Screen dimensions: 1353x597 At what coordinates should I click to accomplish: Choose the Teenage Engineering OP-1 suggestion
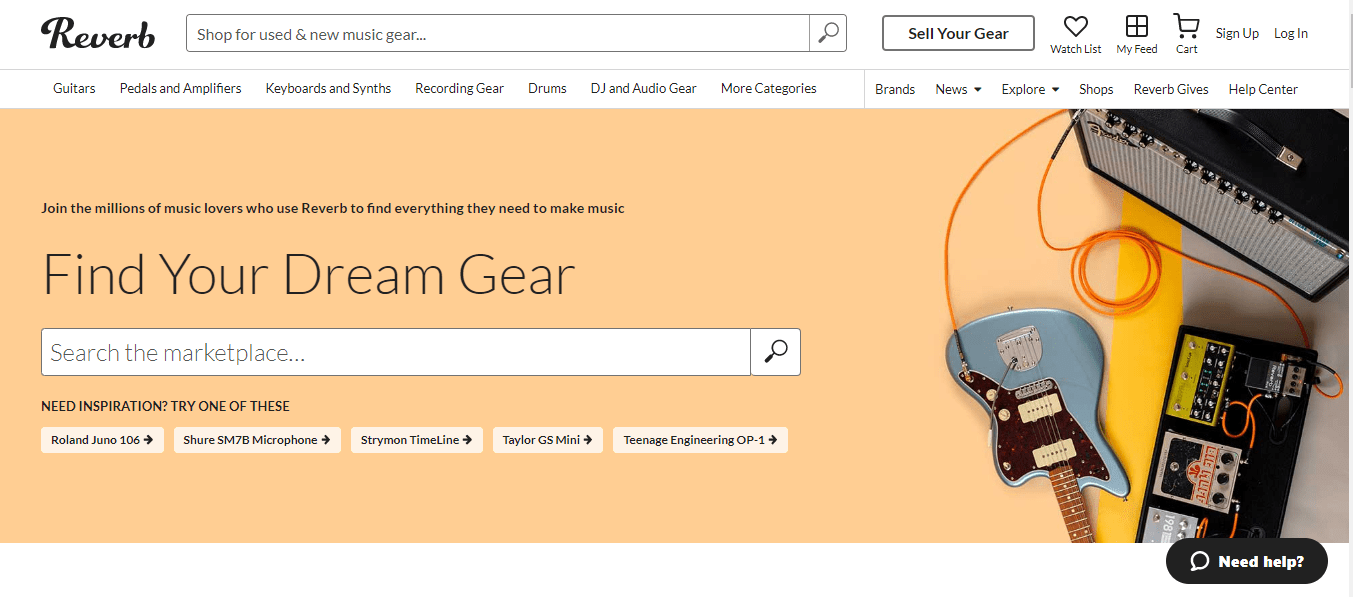click(700, 440)
